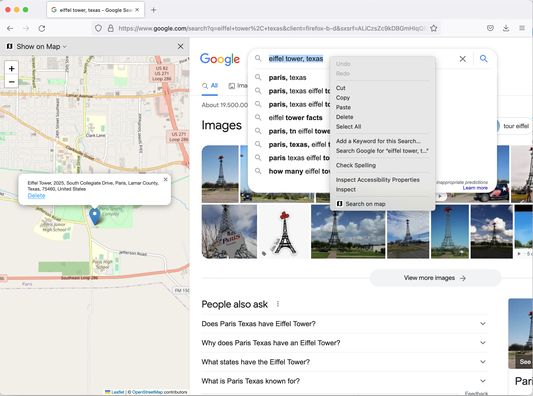Expand 'What states have the Eiffel Tower?'
The image size is (533, 396).
[344, 362]
